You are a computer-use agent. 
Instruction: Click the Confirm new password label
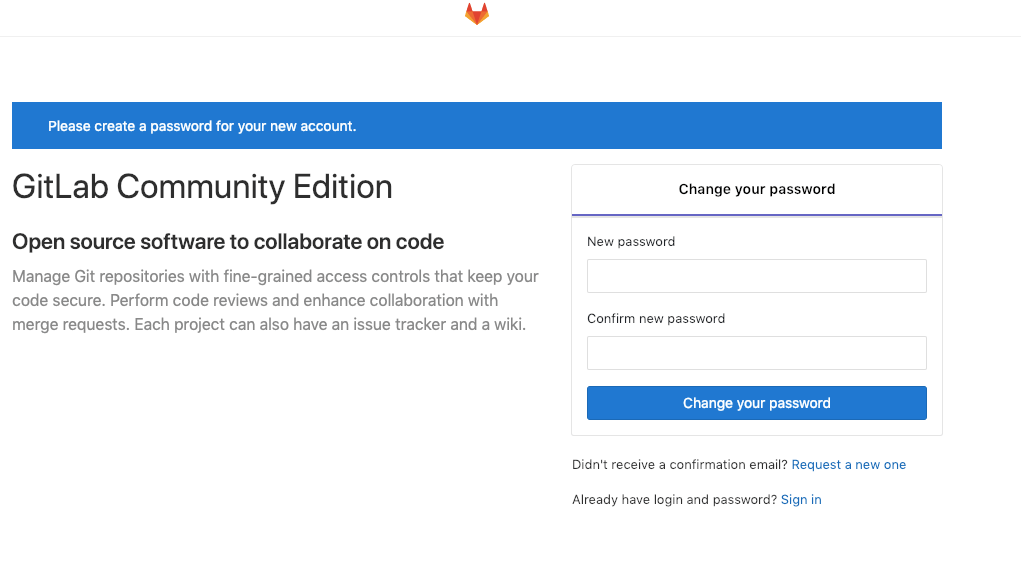(656, 319)
